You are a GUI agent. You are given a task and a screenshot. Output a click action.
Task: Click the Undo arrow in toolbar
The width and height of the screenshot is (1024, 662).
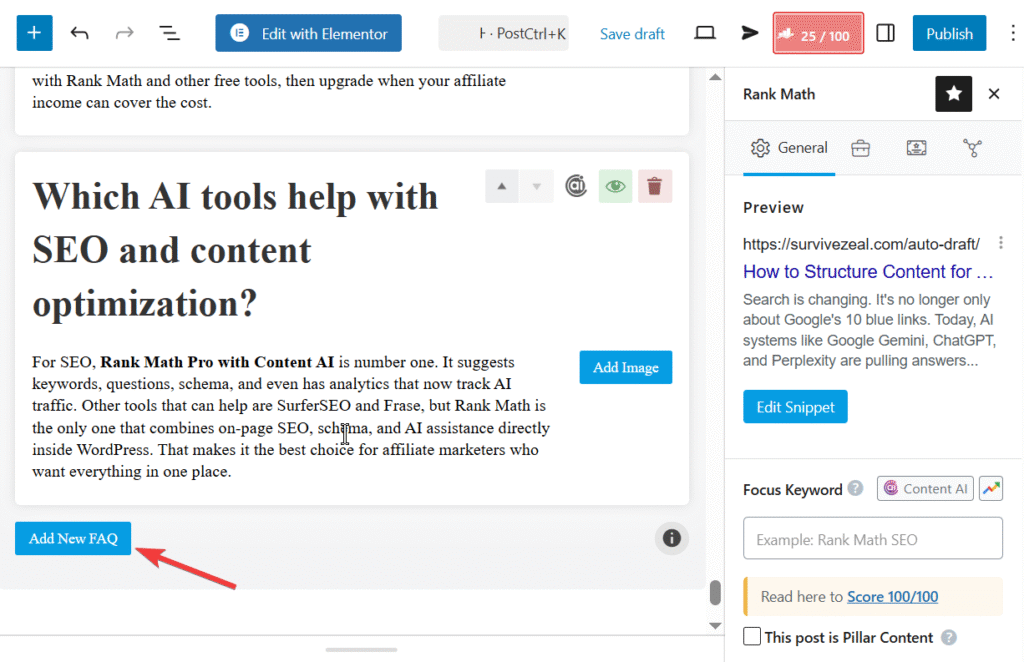click(x=80, y=33)
